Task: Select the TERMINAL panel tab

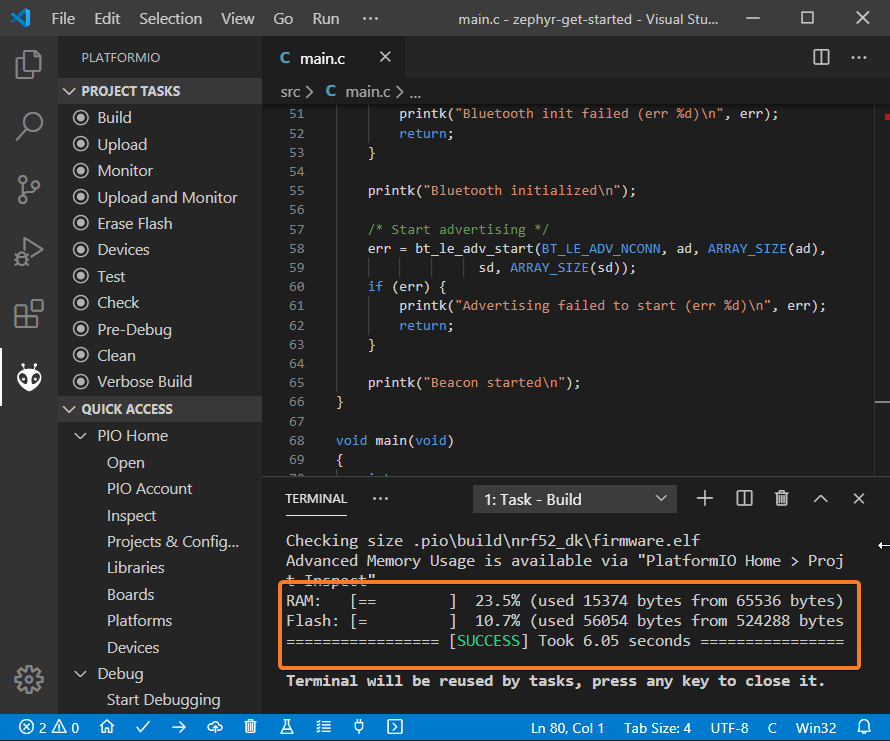Action: coord(316,499)
